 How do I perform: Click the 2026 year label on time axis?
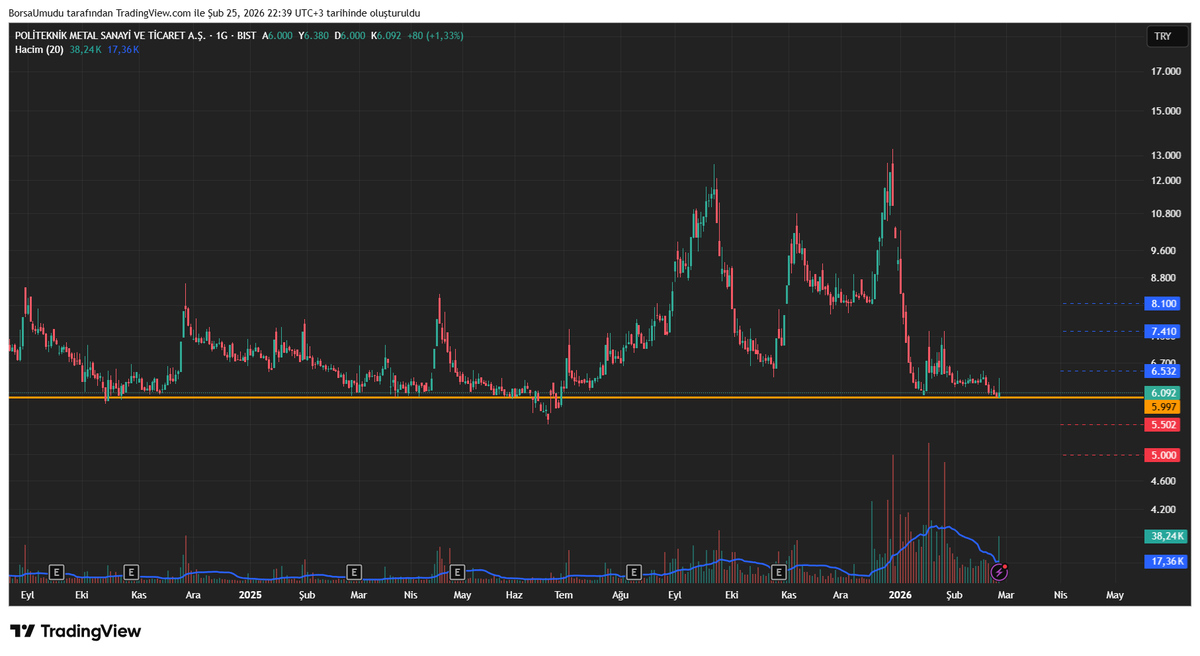(x=901, y=595)
